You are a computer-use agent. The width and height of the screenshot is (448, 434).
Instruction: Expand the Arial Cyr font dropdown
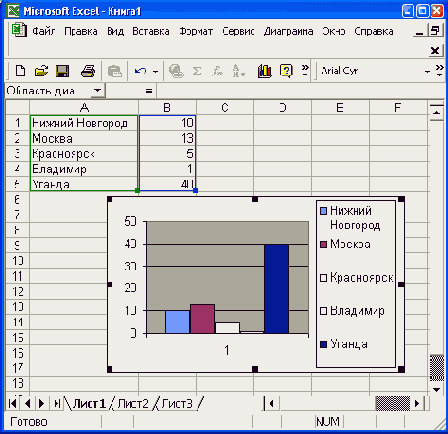pyautogui.click(x=427, y=72)
